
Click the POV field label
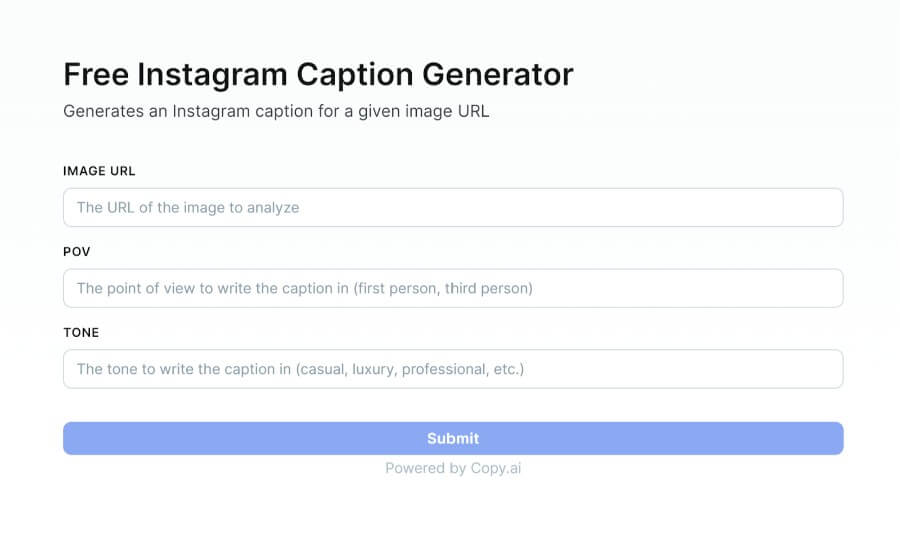(77, 251)
